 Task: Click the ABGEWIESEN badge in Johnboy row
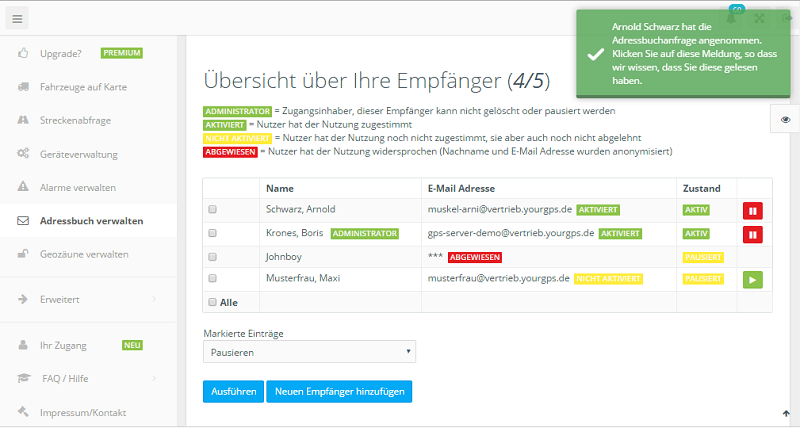[x=474, y=257]
